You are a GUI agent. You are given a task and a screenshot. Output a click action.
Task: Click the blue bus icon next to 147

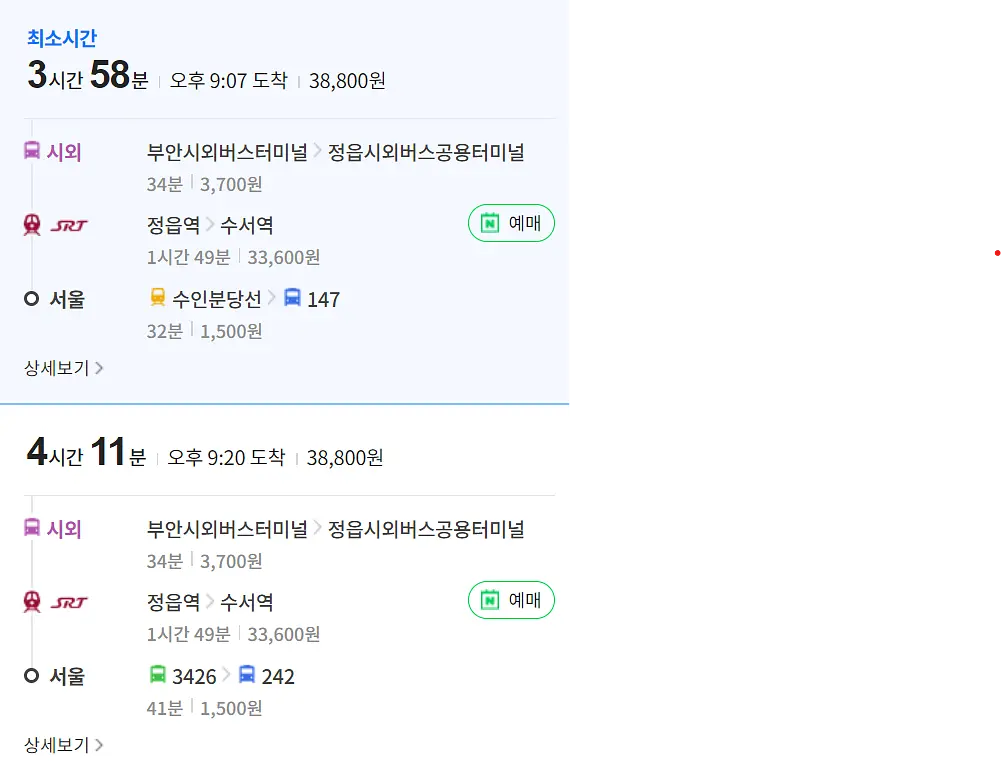coord(292,297)
